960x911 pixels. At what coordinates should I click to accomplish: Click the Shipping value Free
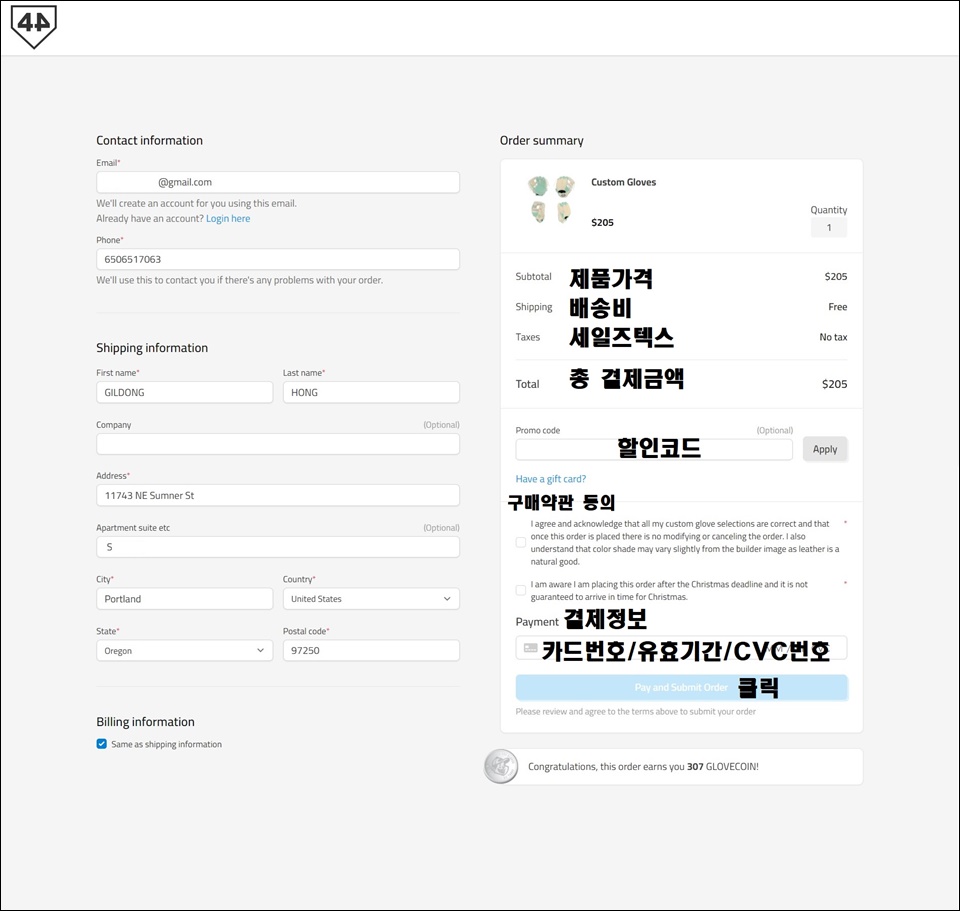[x=838, y=307]
